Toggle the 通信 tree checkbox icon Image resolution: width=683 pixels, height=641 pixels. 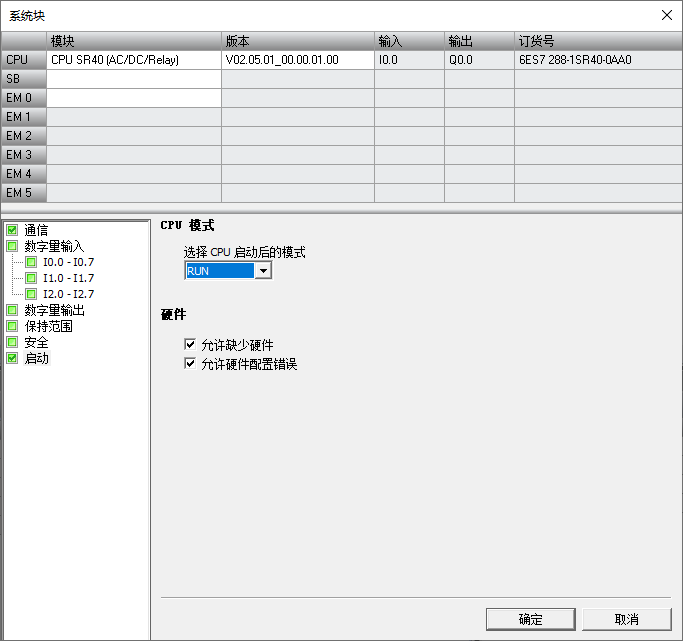pos(12,230)
